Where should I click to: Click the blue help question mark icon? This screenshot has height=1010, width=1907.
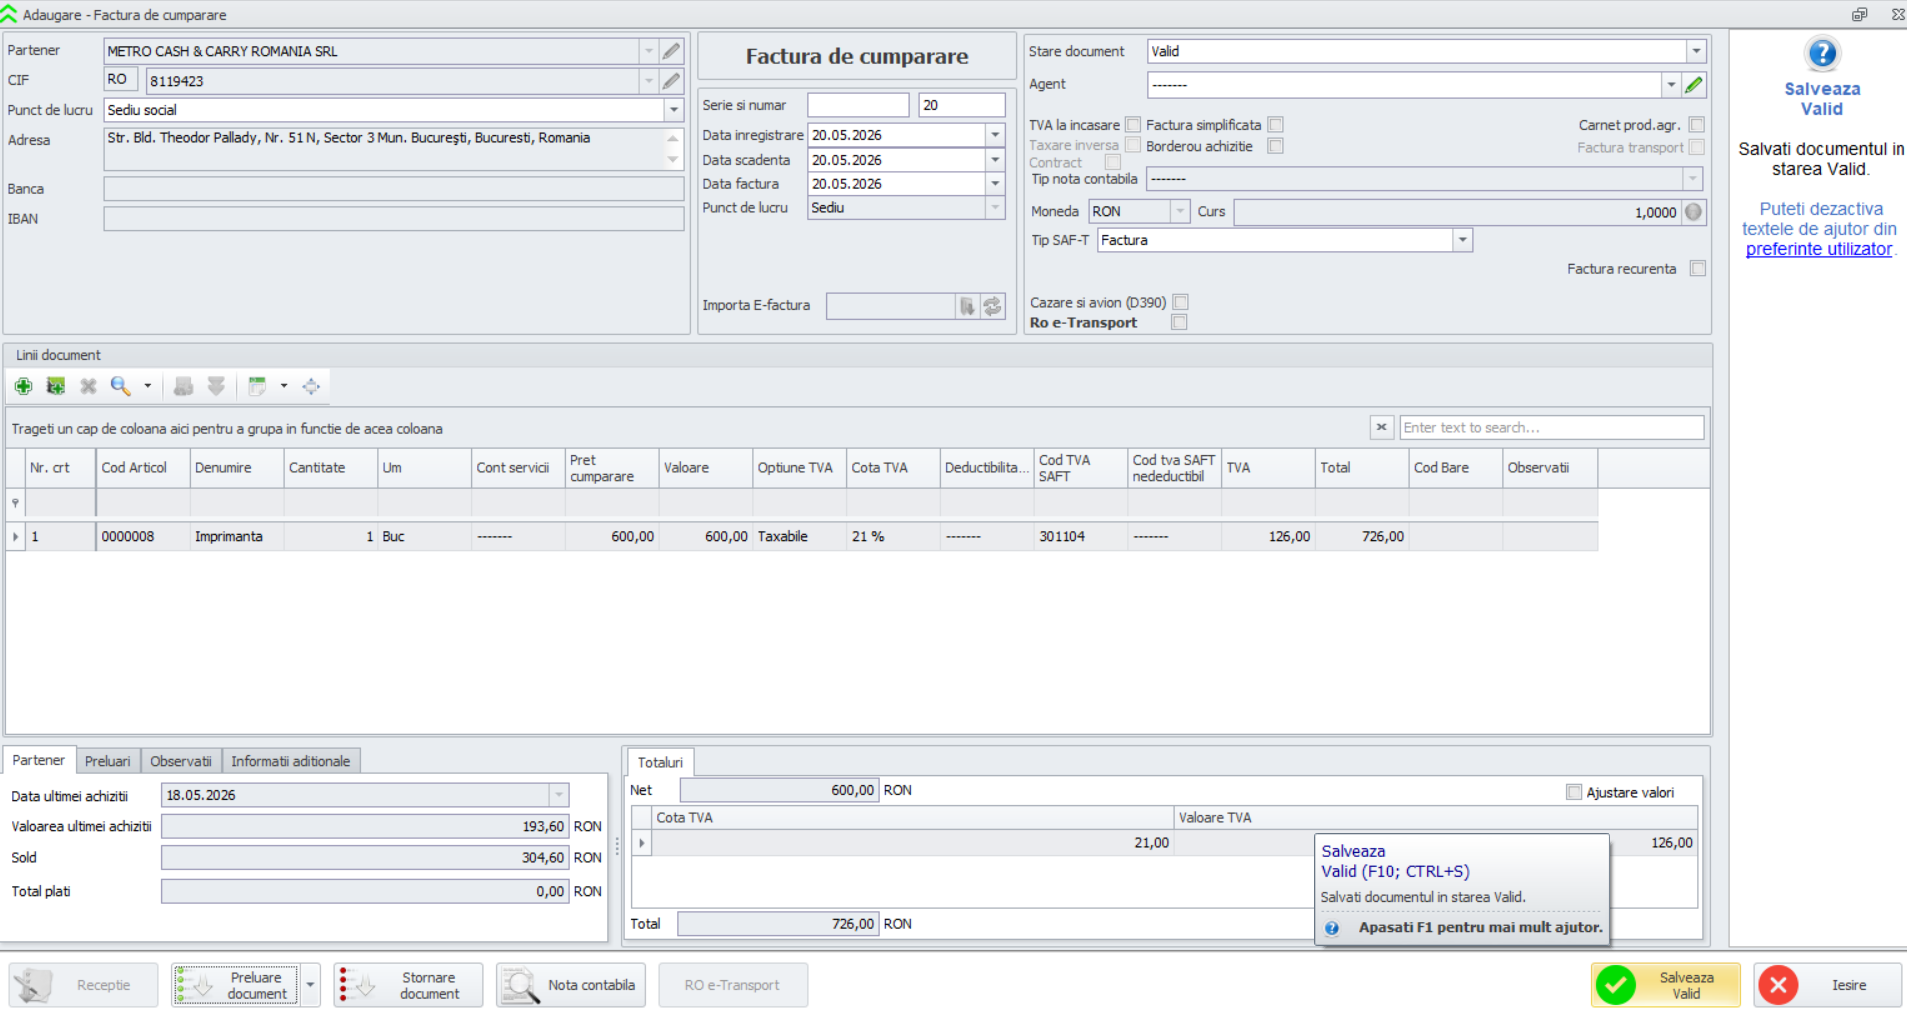tap(1822, 53)
